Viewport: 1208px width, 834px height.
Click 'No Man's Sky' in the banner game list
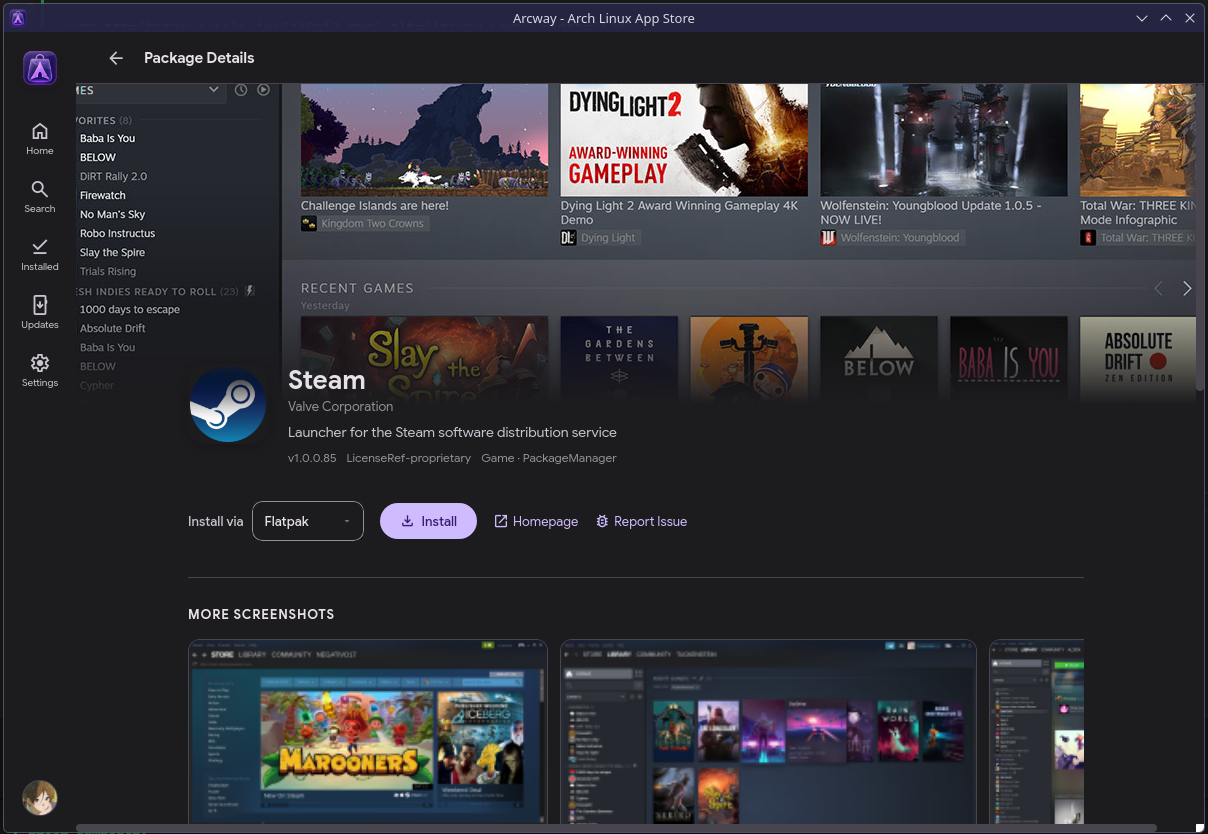112,214
